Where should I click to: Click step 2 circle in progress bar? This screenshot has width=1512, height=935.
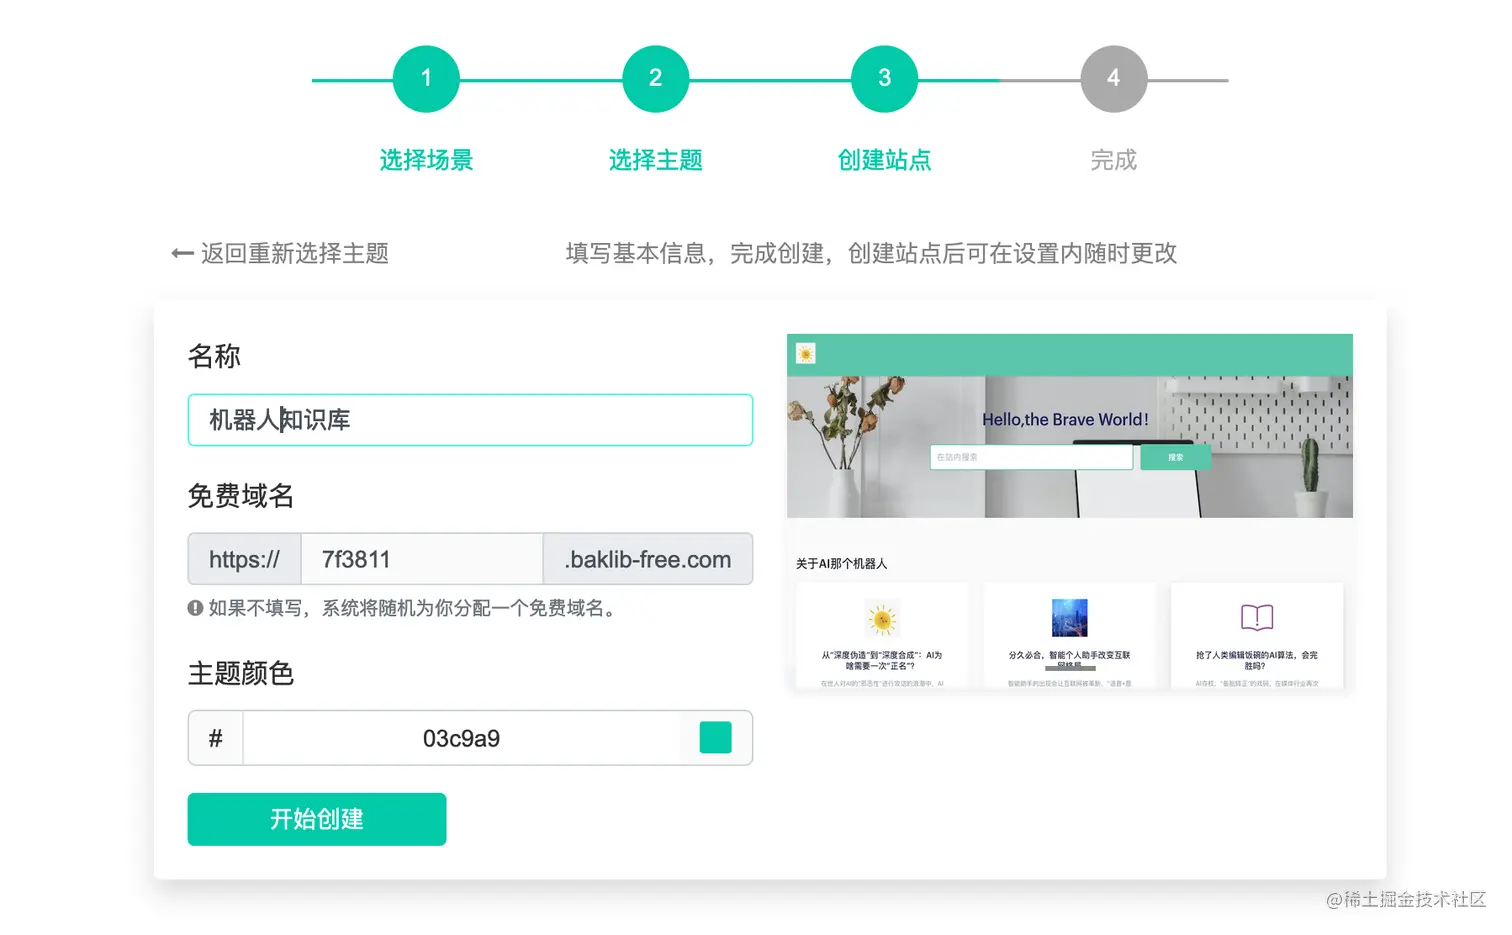655,79
